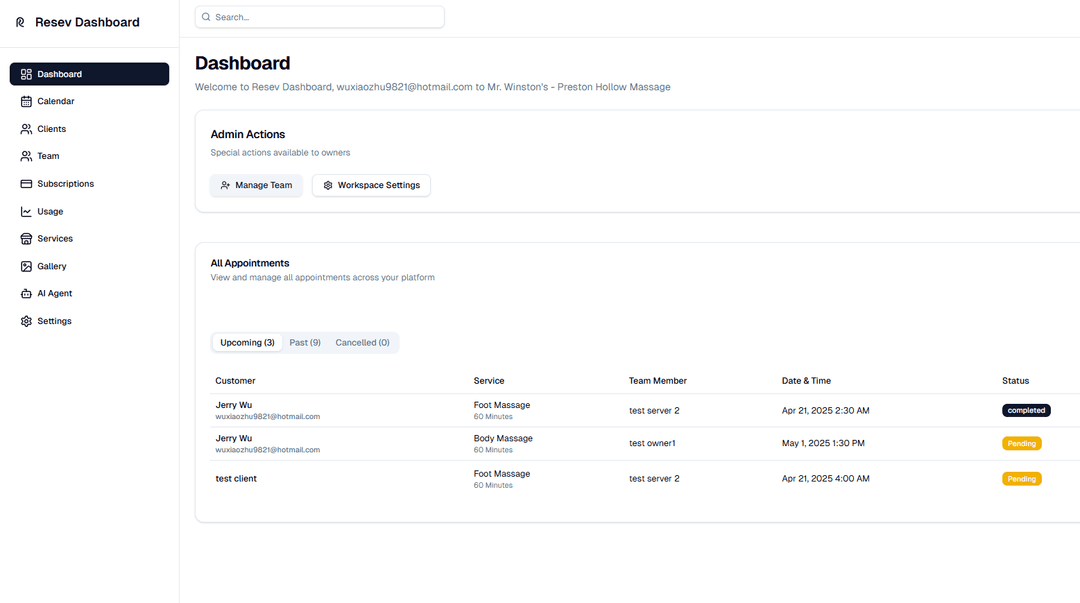Open Workspace Settings button

tap(371, 185)
